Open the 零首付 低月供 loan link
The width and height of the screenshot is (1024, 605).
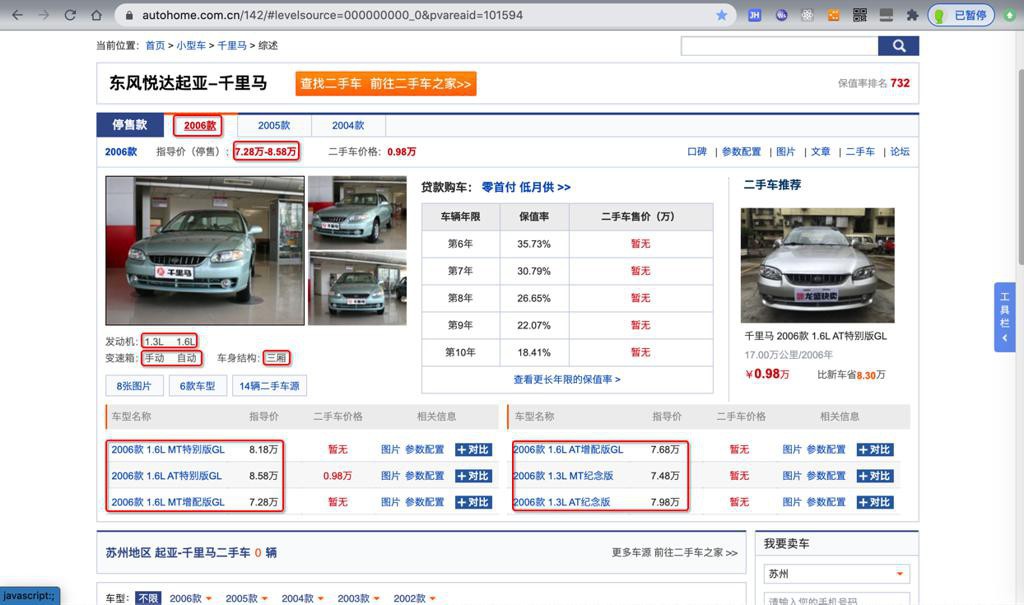coord(526,188)
